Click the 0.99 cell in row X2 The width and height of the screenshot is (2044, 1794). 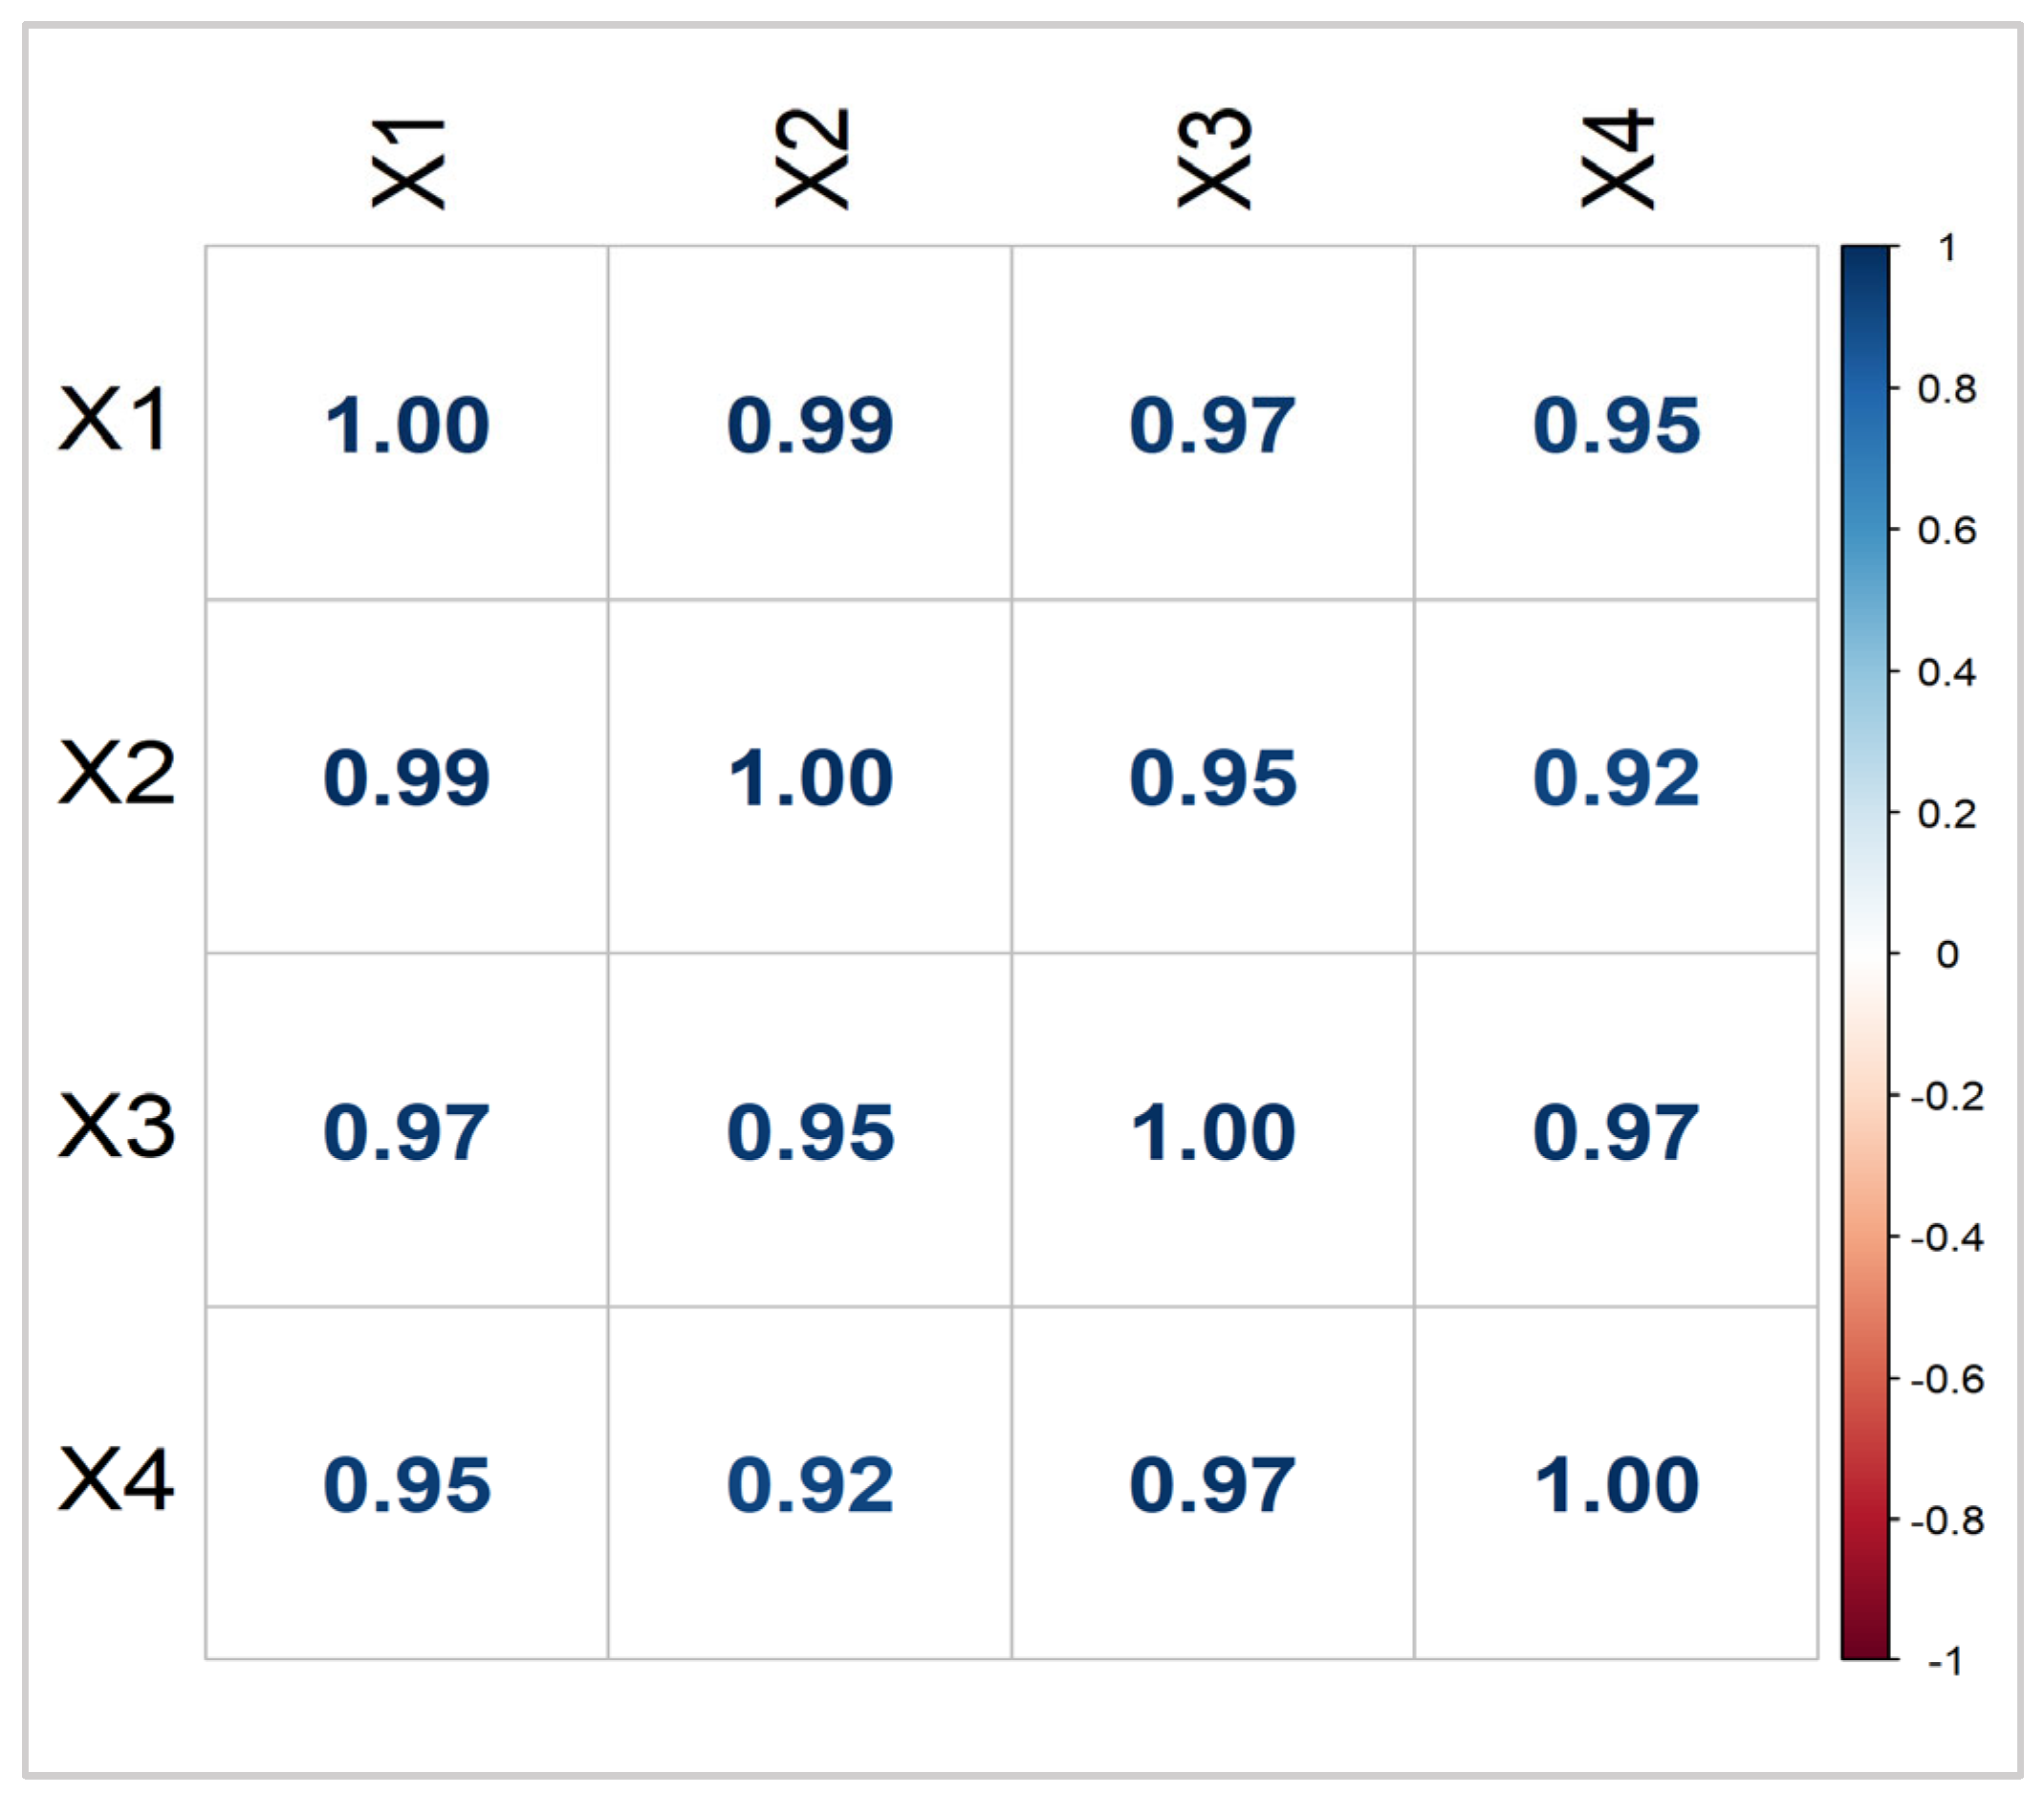[x=407, y=778]
